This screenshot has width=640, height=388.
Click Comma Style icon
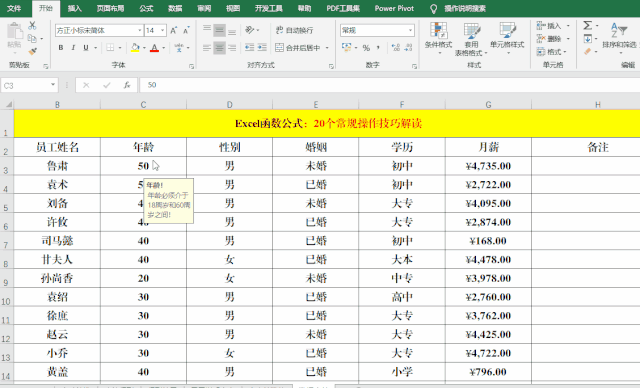click(x=378, y=48)
